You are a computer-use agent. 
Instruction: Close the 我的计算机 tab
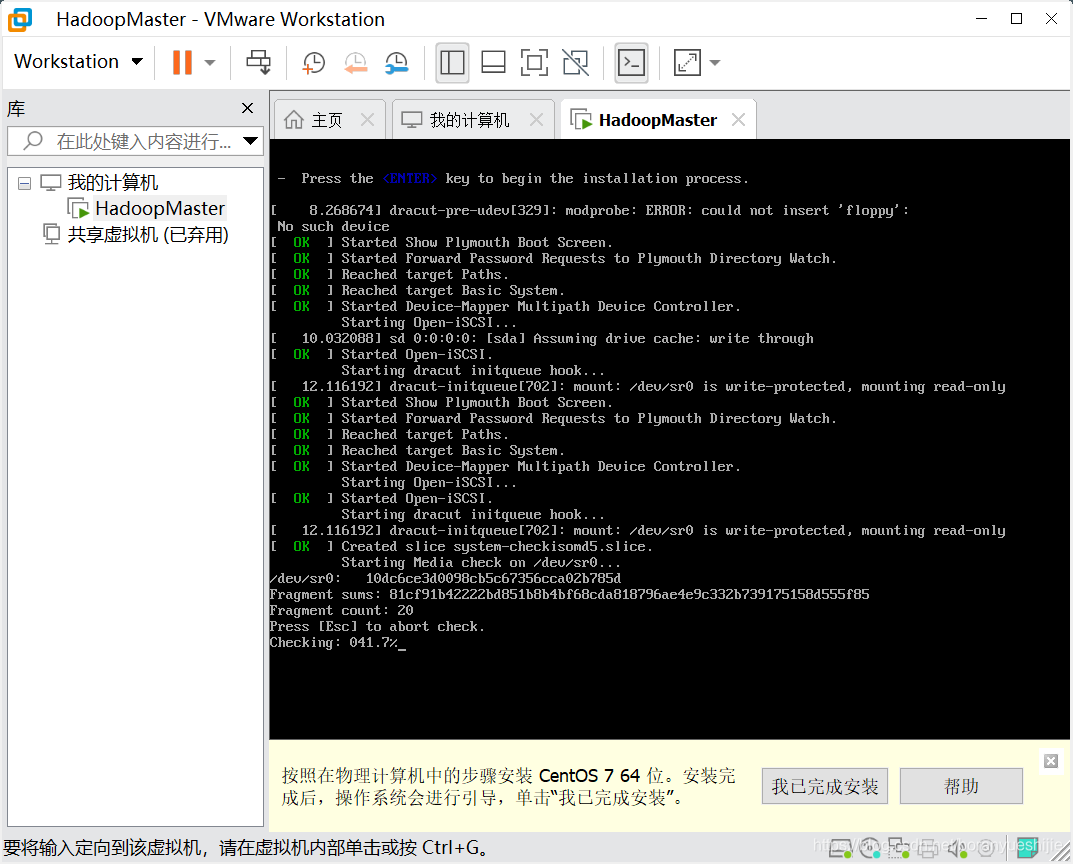536,120
